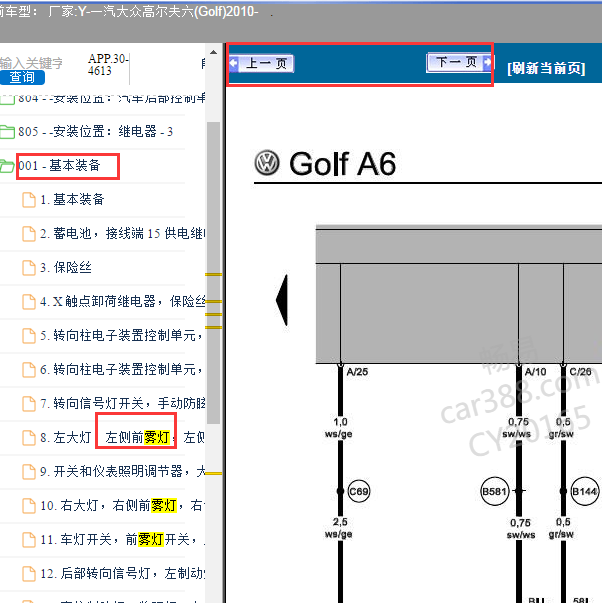602x603 pixels.
Task: Click connector node C69 in the diagram
Action: (359, 491)
